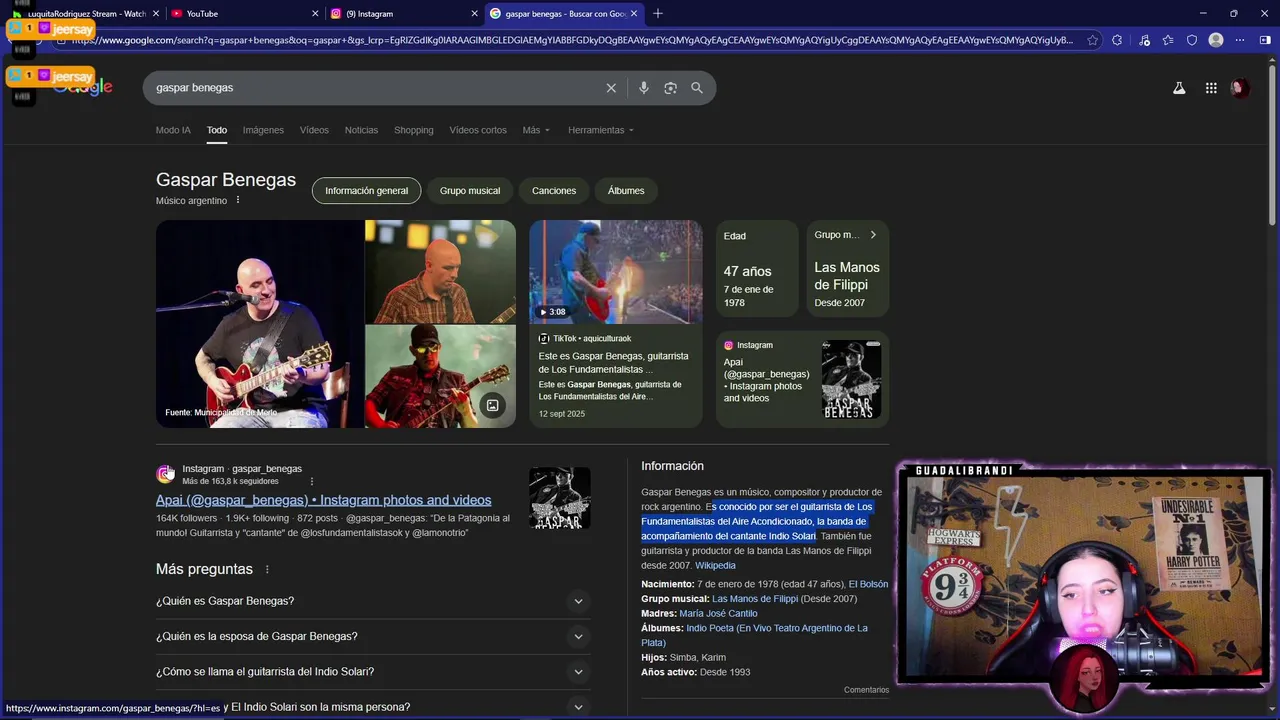Select Grupo musical chip
The height and width of the screenshot is (720, 1280).
(470, 191)
